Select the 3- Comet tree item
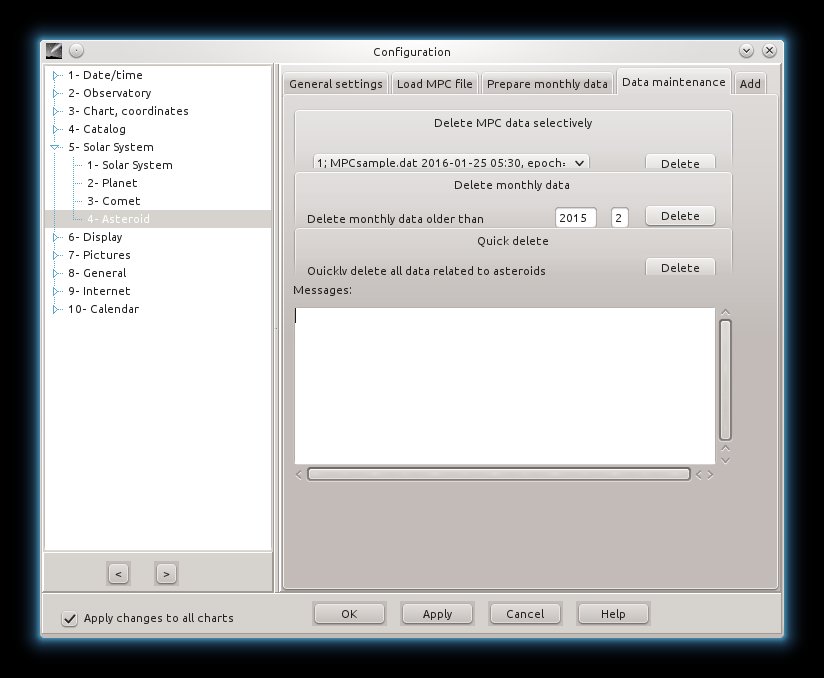 point(114,201)
